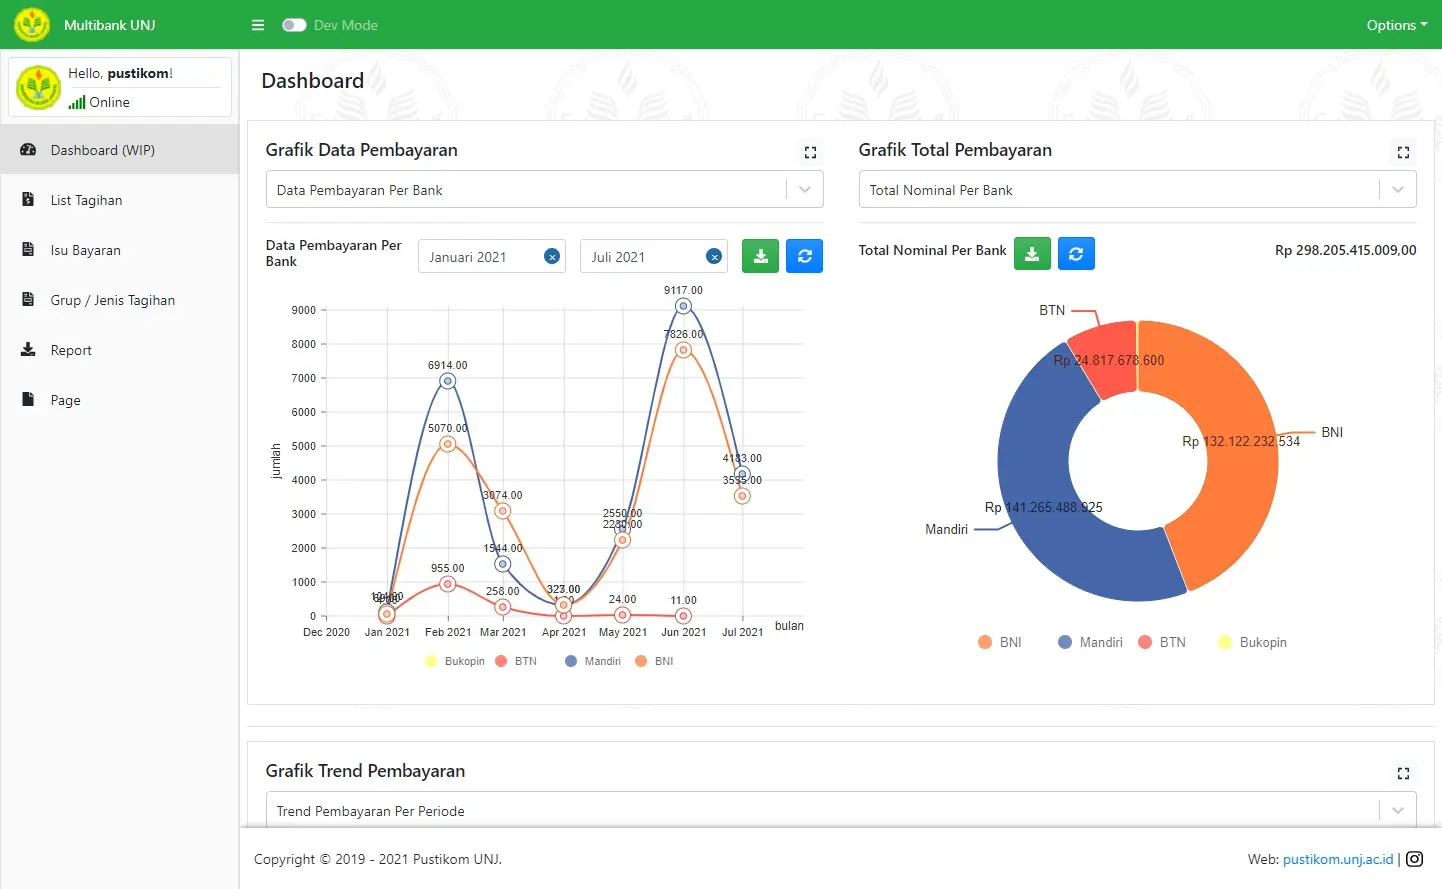Open List Tagihan in the sidebar
This screenshot has height=889, width=1442.
pyautogui.click(x=86, y=200)
